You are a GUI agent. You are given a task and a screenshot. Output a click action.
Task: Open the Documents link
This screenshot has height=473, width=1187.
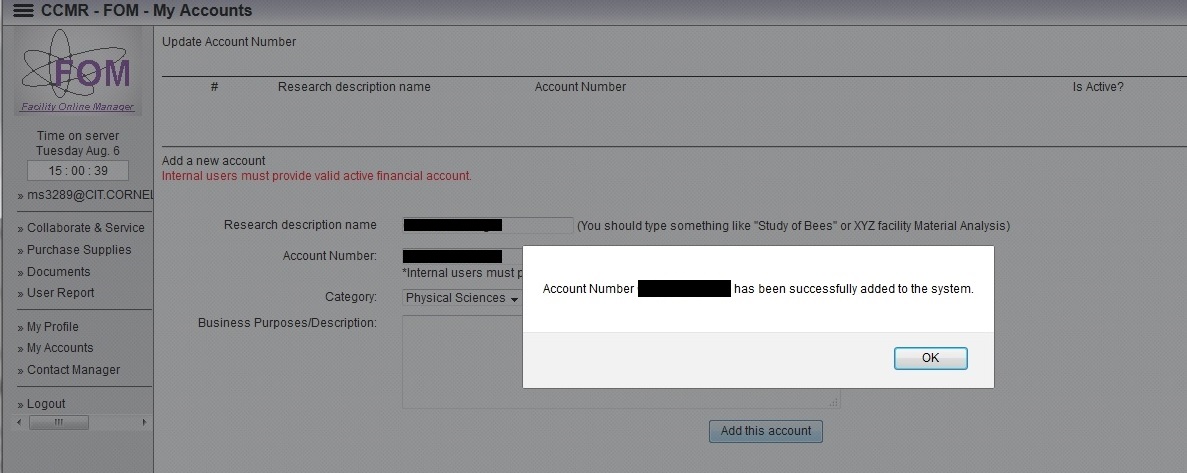[x=58, y=272]
